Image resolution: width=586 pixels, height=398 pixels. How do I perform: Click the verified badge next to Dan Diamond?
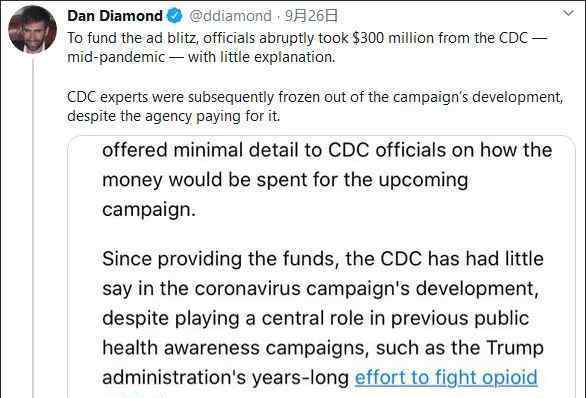click(175, 16)
